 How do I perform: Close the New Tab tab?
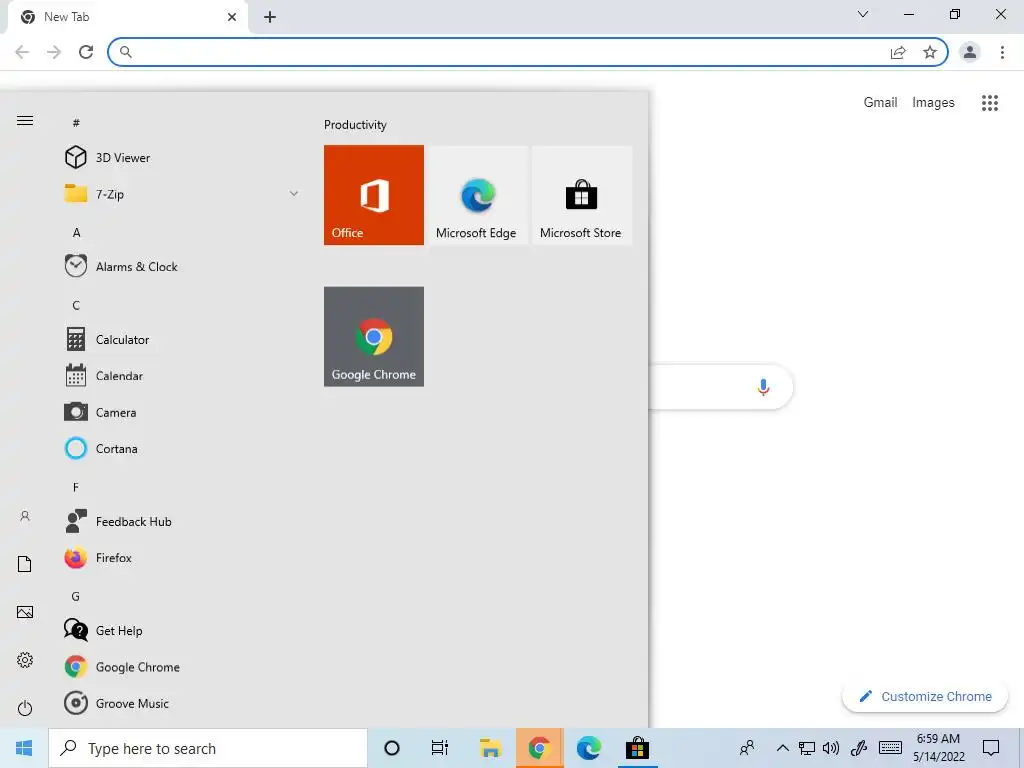[232, 17]
